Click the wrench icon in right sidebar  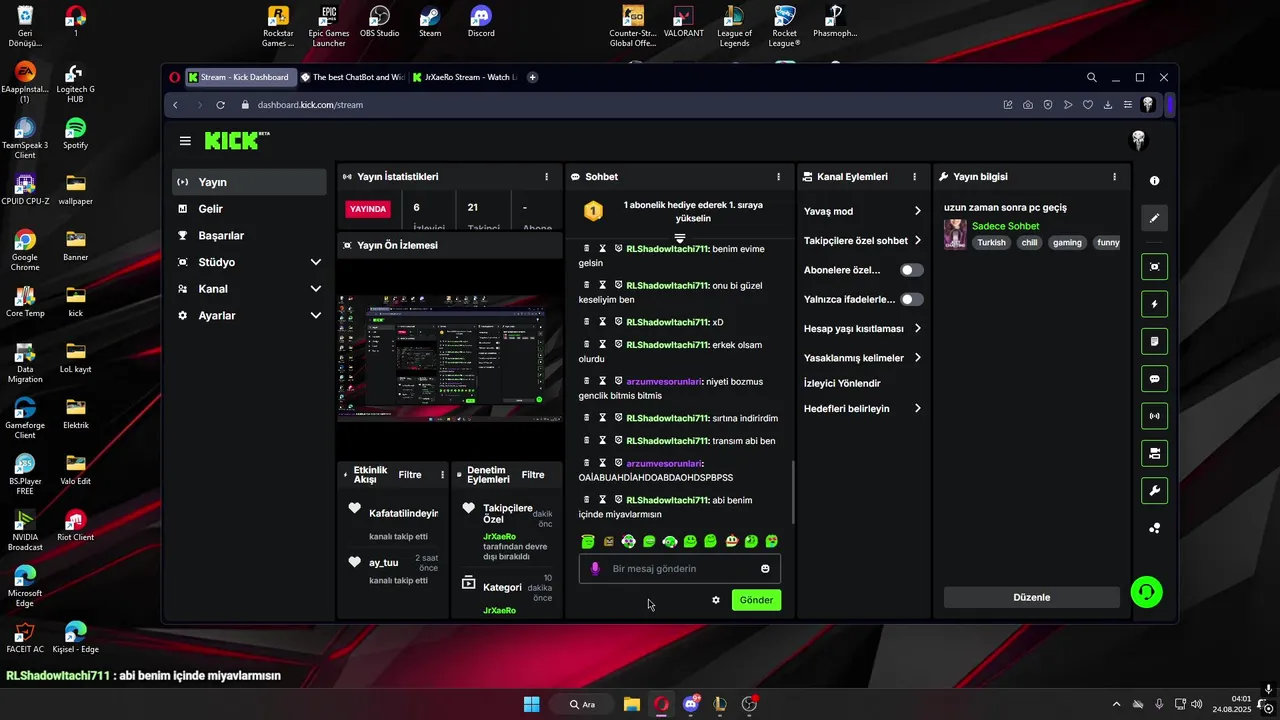(1154, 490)
